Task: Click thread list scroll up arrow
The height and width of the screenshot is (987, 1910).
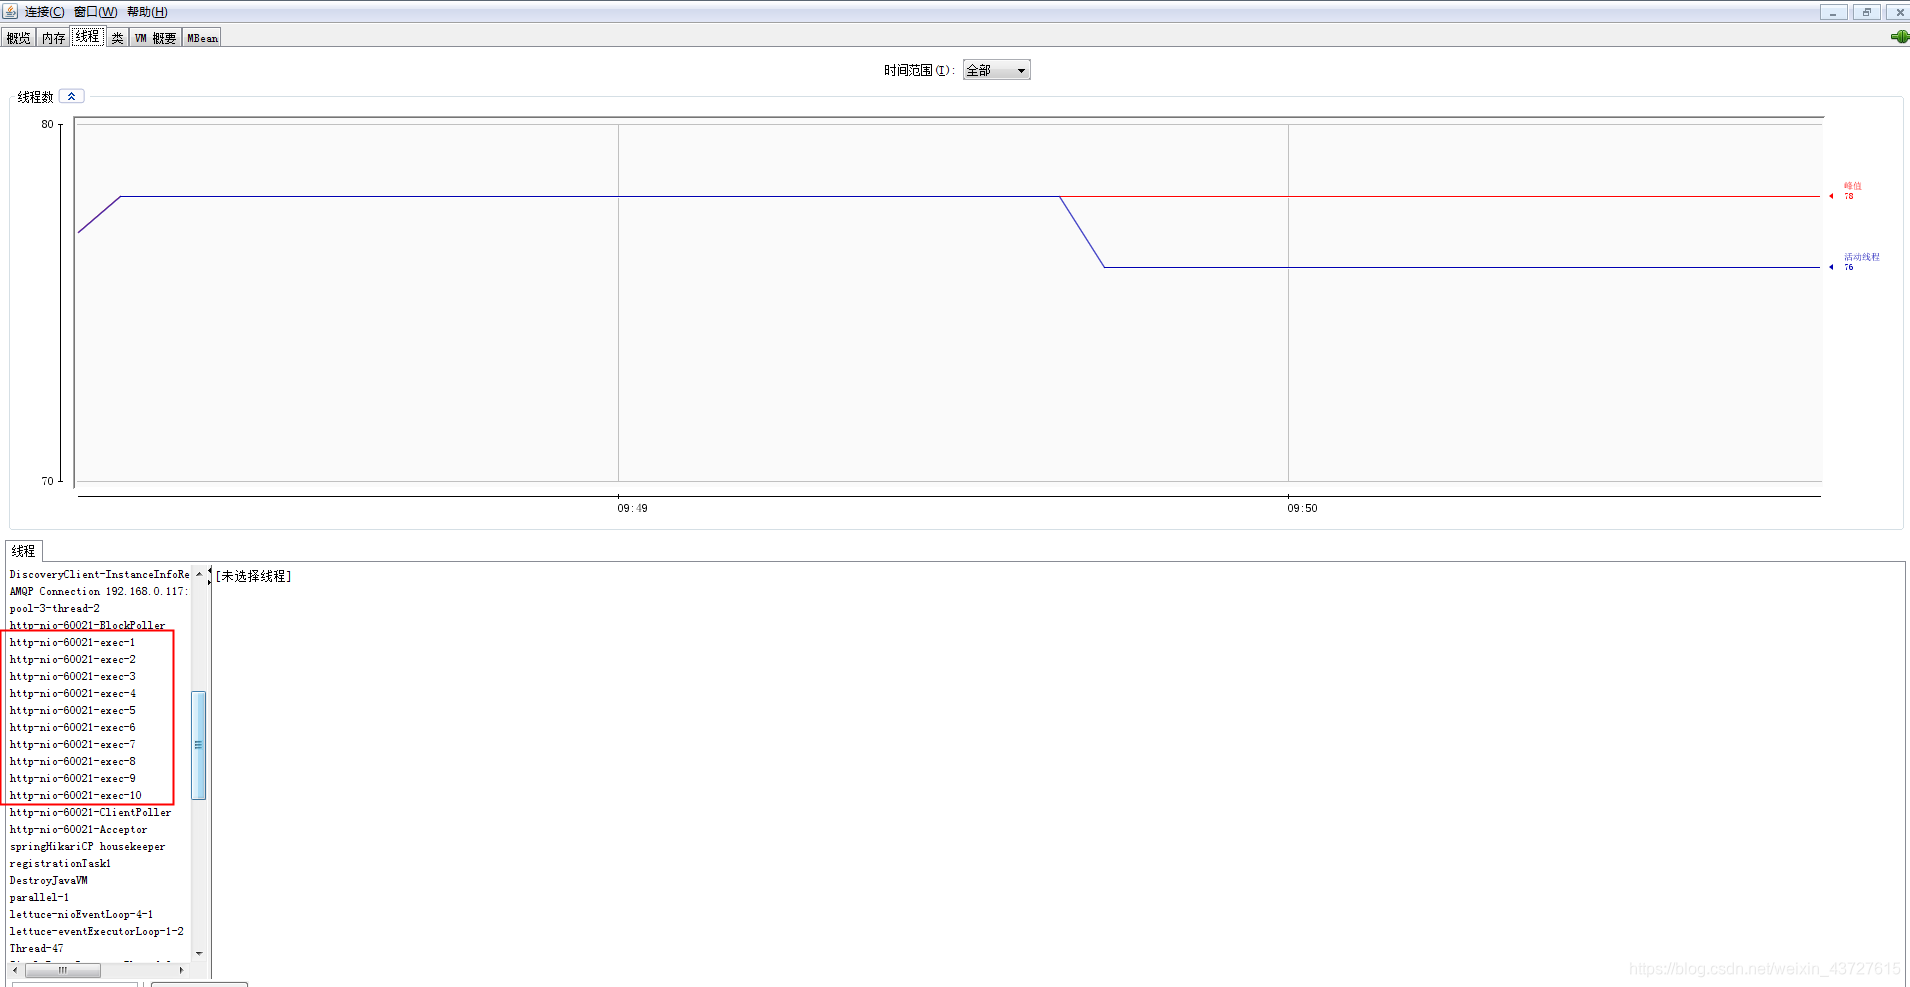Action: [199, 574]
